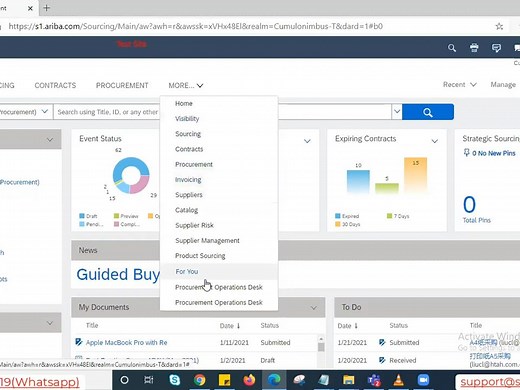The width and height of the screenshot is (520, 390).
Task: Open search options arrow beside blue button
Action: tap(397, 112)
